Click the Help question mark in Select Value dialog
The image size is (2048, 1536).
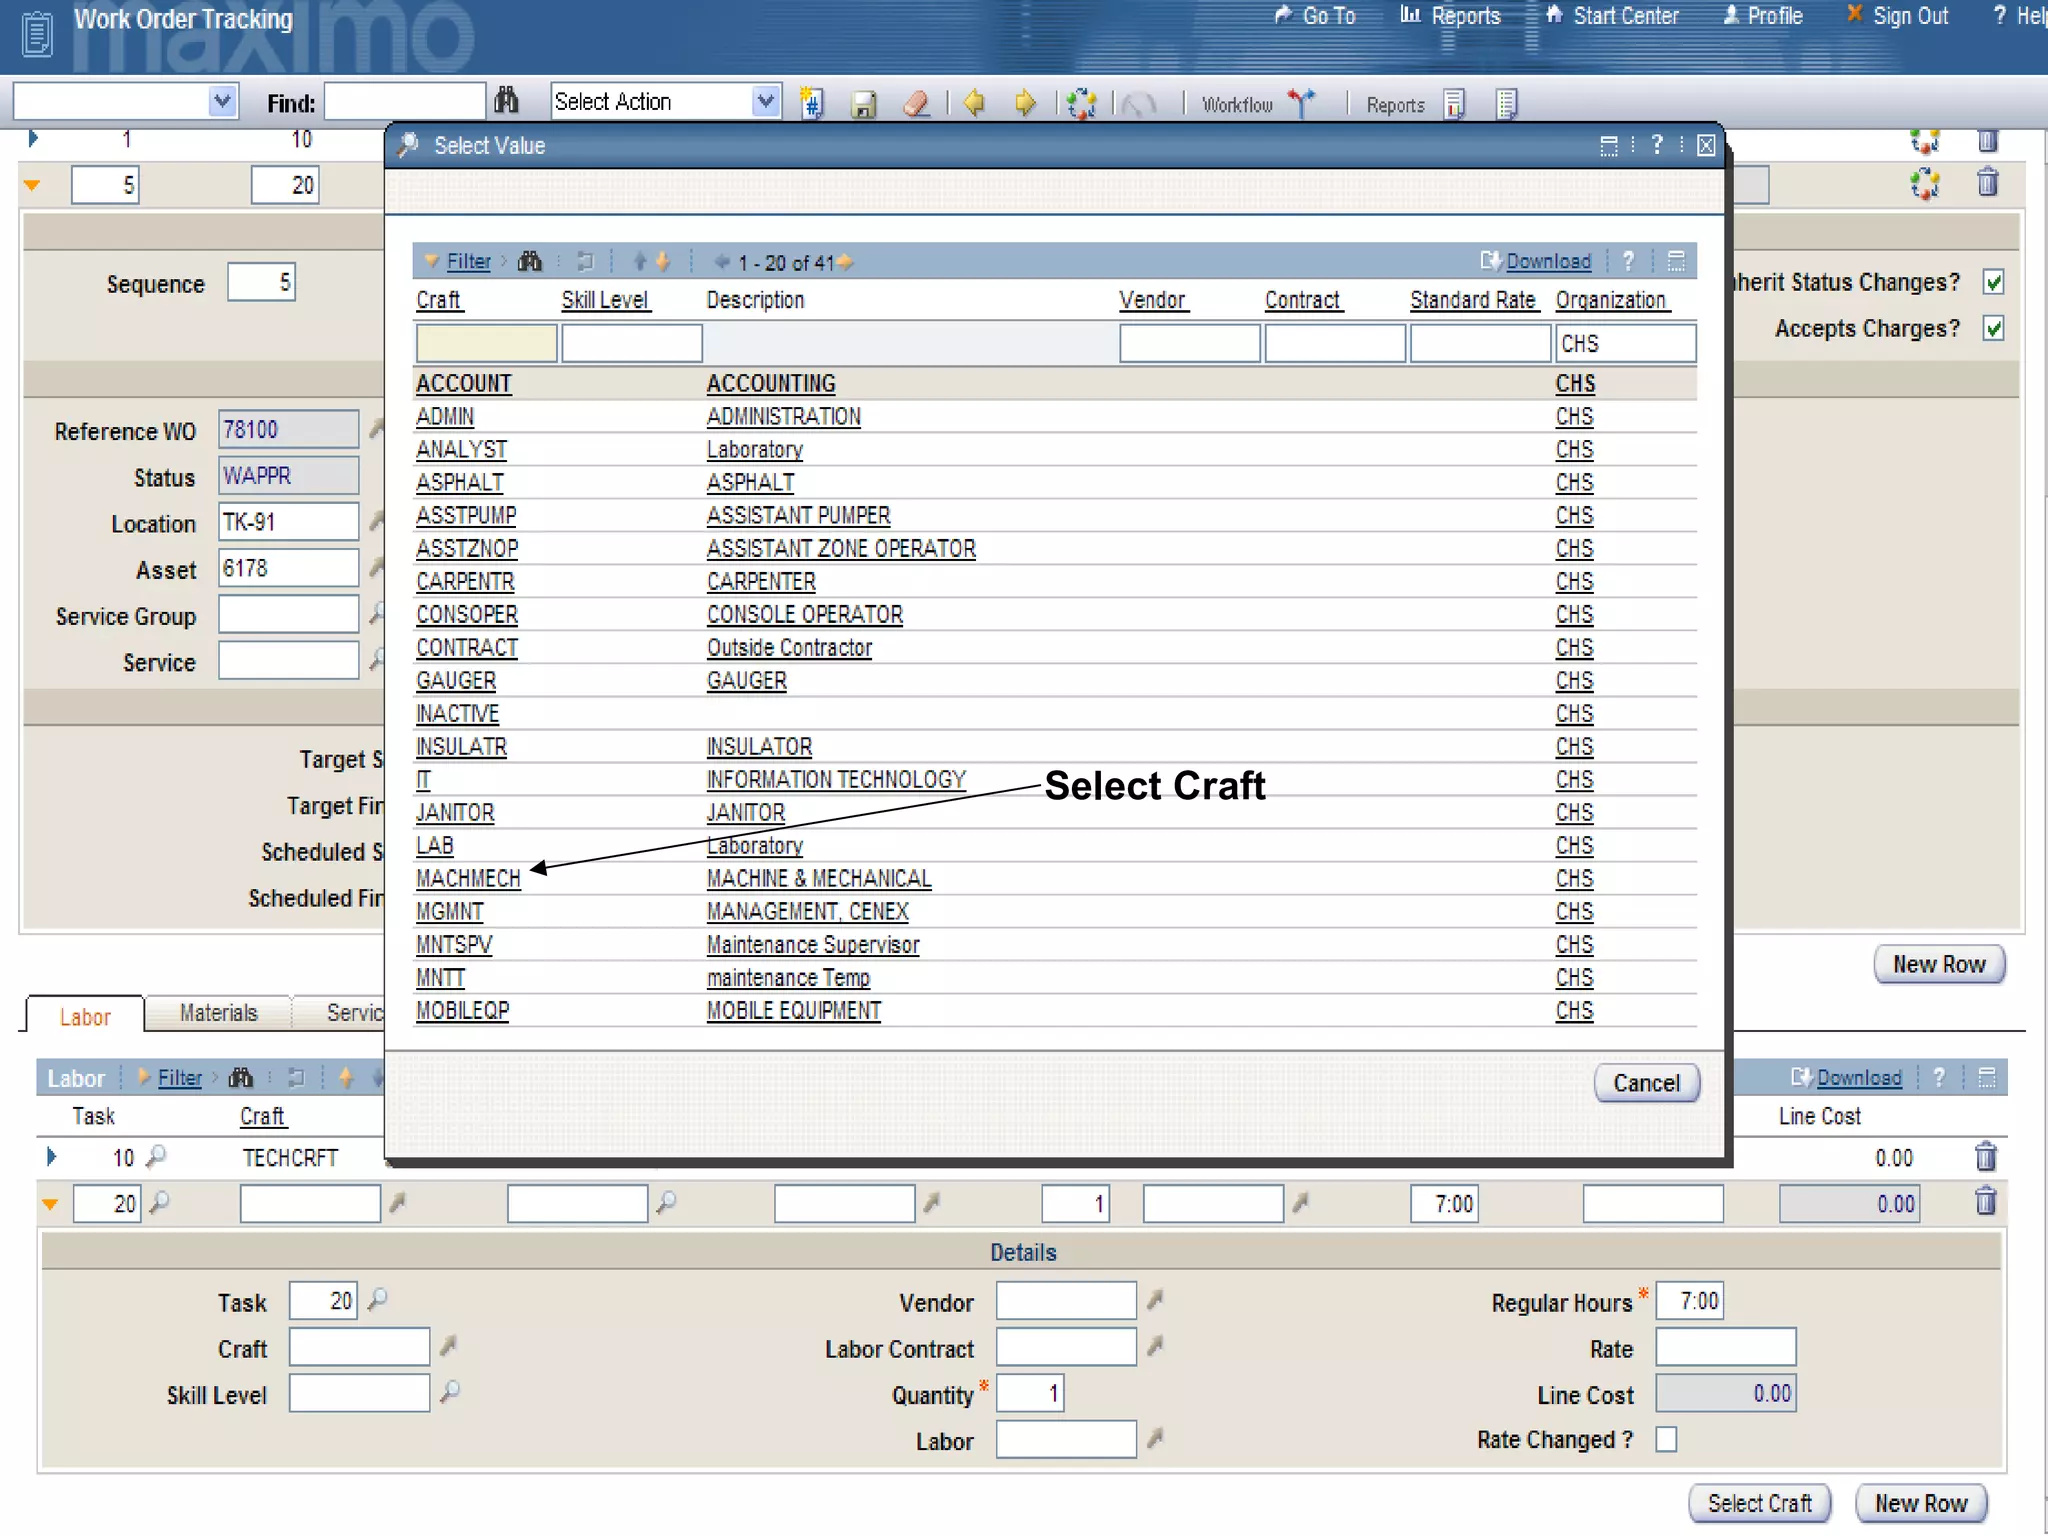pyautogui.click(x=1657, y=145)
